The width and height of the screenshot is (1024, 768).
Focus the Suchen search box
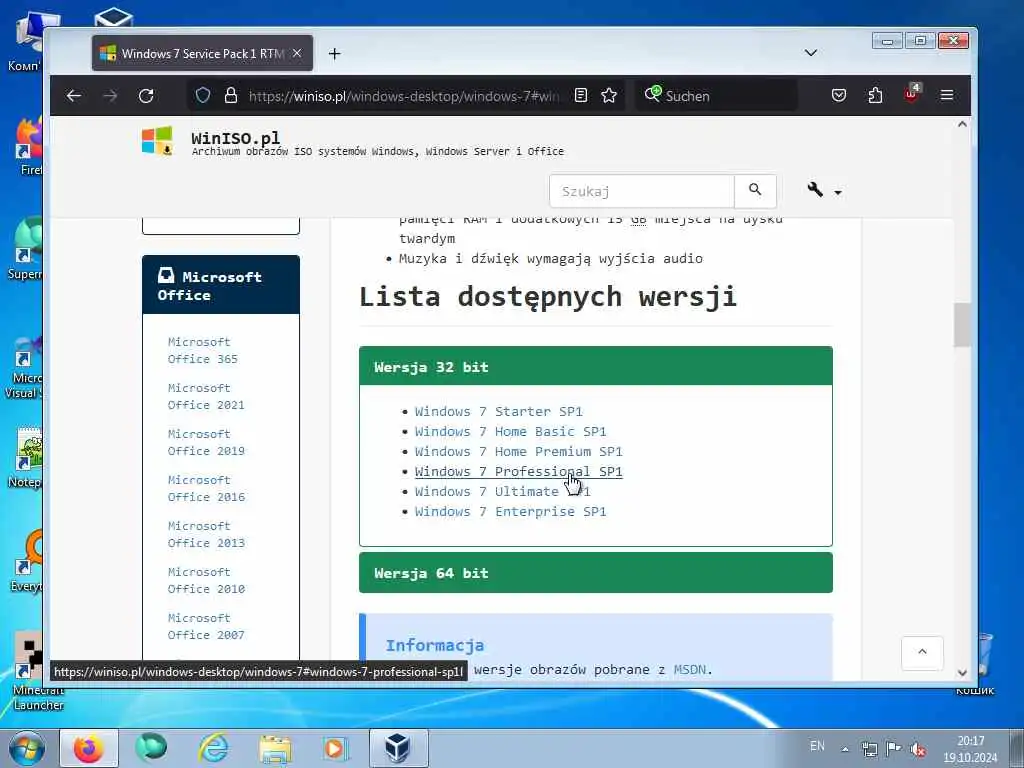[x=716, y=96]
